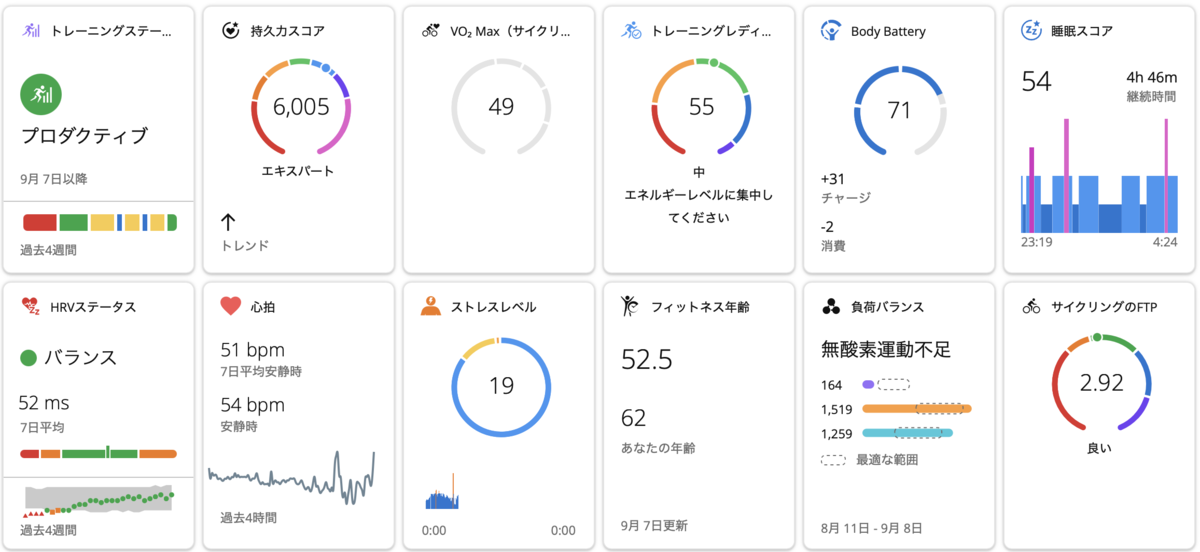Click the orange 1,519 load bar
The height and width of the screenshot is (552, 1200).
(x=917, y=408)
